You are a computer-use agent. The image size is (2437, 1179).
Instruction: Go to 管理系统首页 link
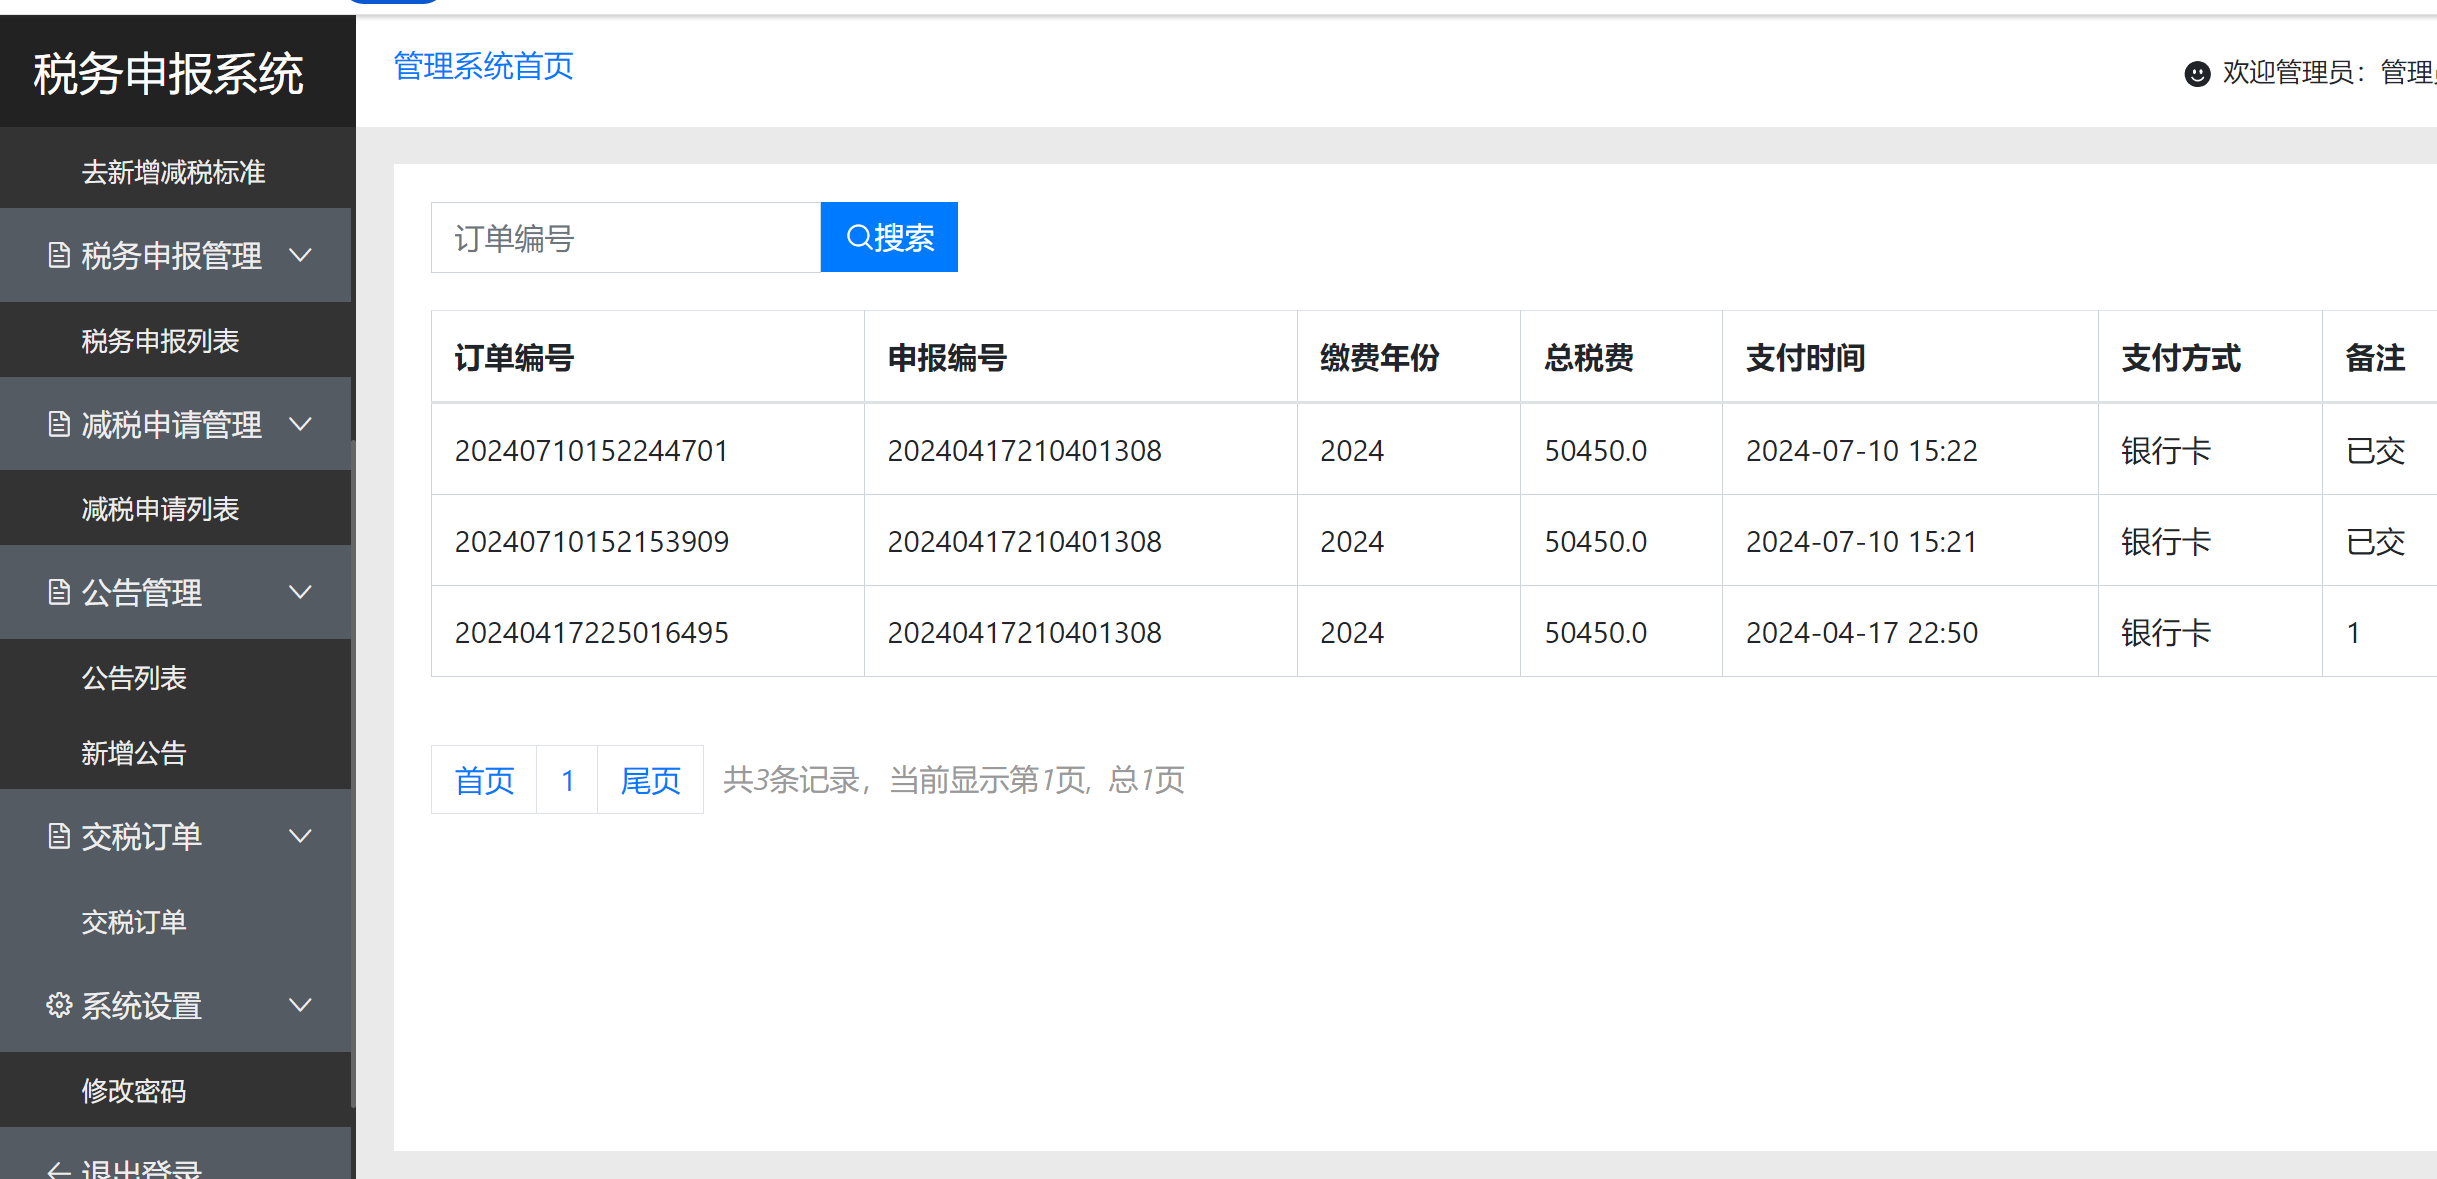click(483, 67)
